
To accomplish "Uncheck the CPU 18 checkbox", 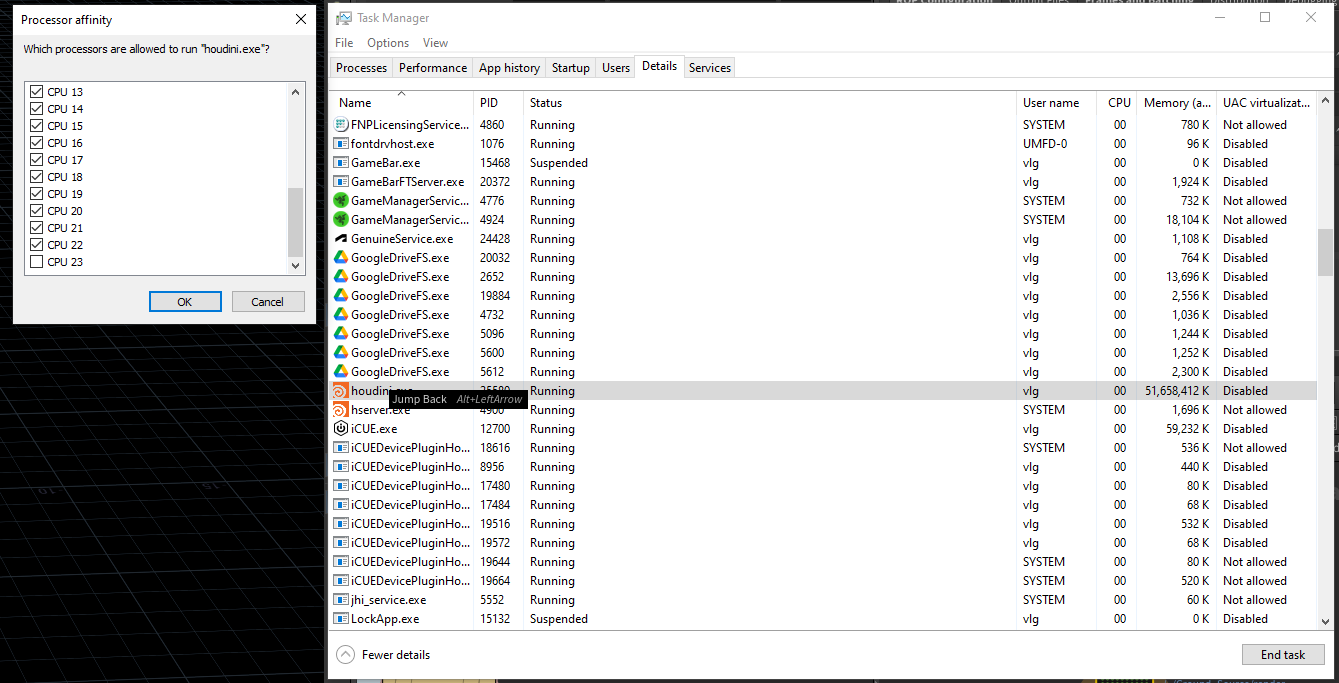I will pos(37,177).
